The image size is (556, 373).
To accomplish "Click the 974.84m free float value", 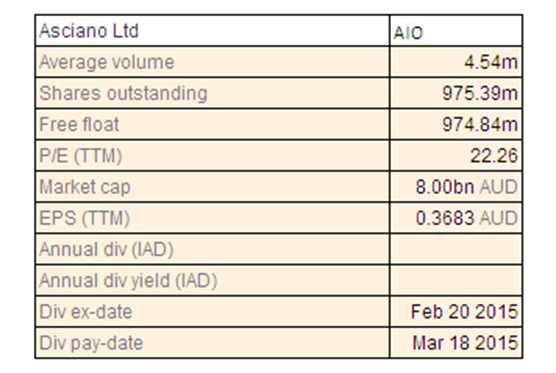I will (x=480, y=124).
